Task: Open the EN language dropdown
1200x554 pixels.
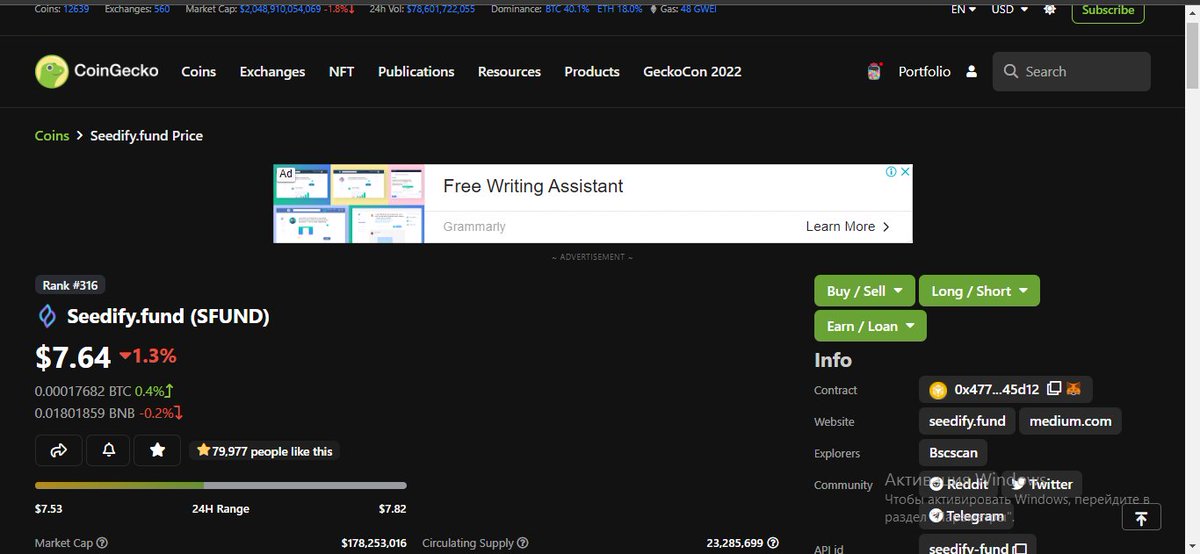Action: [964, 9]
